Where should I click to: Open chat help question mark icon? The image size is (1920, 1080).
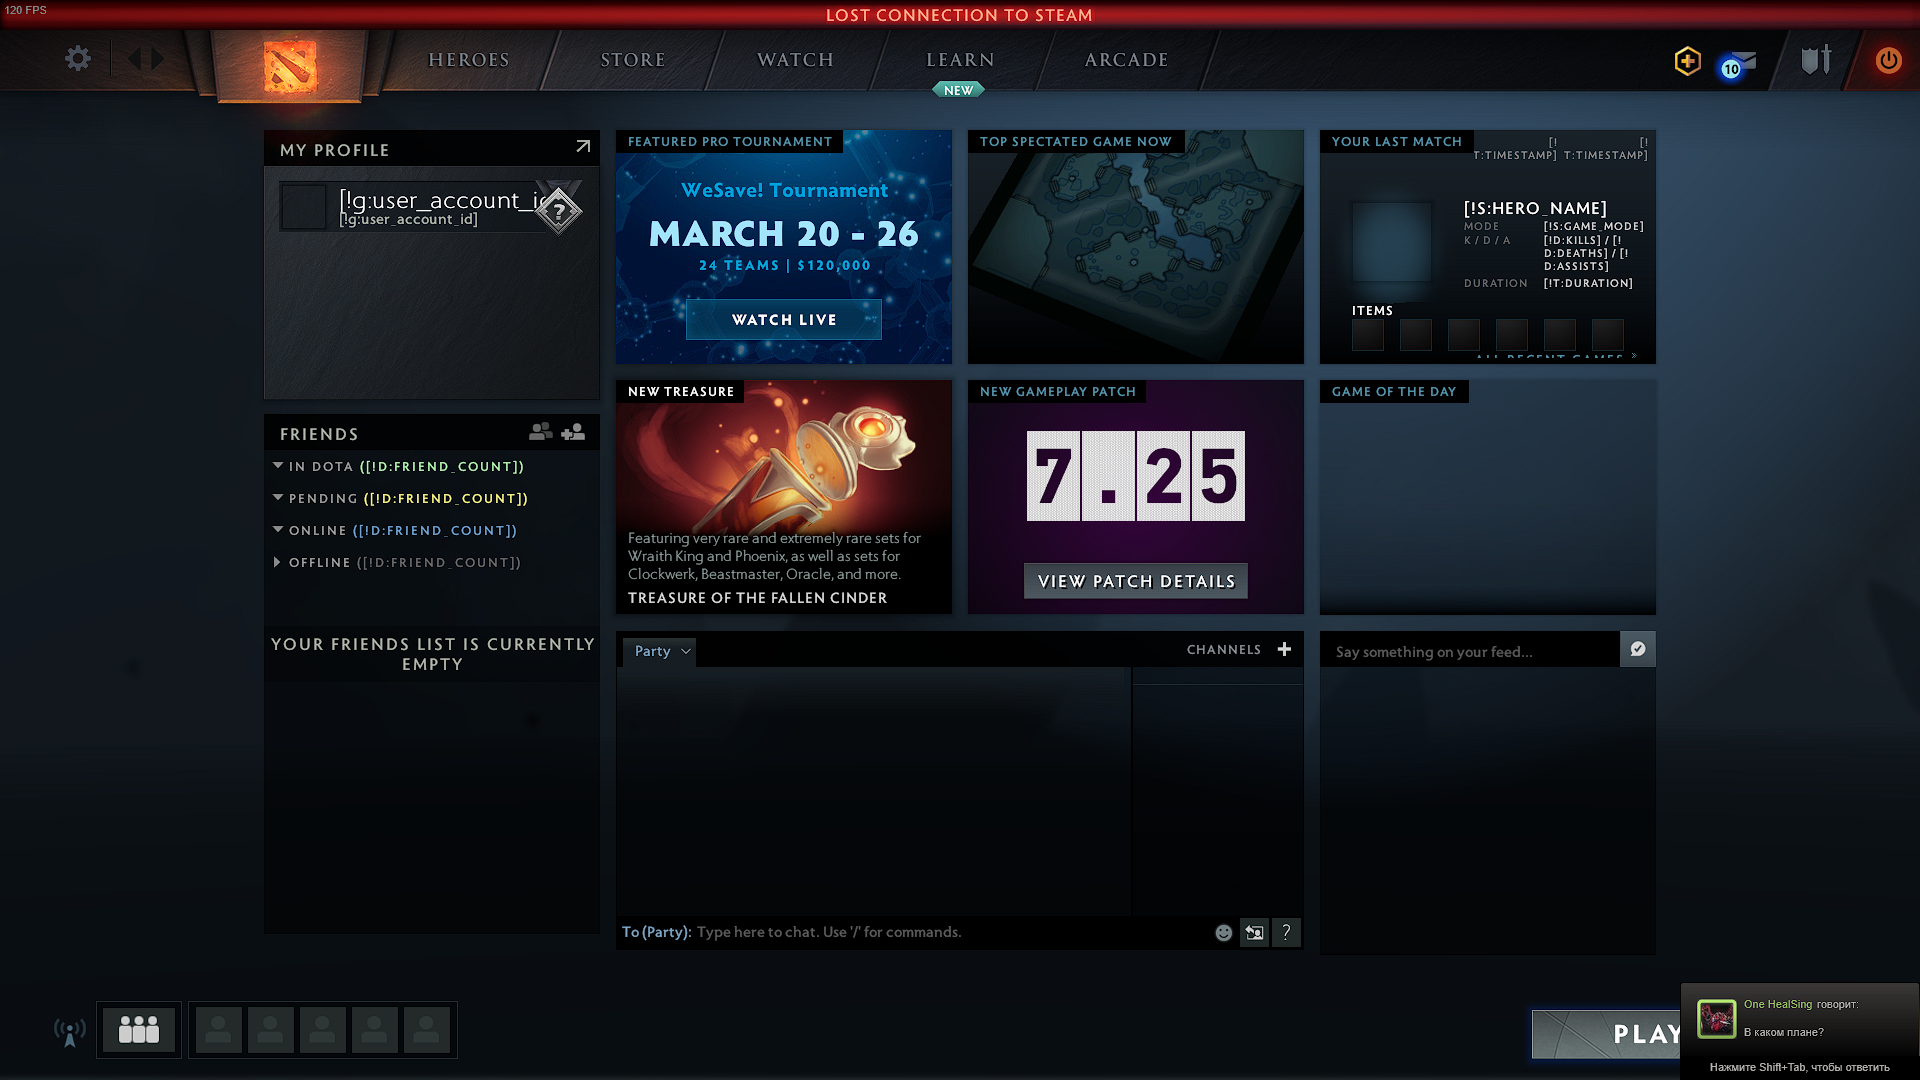1286,932
